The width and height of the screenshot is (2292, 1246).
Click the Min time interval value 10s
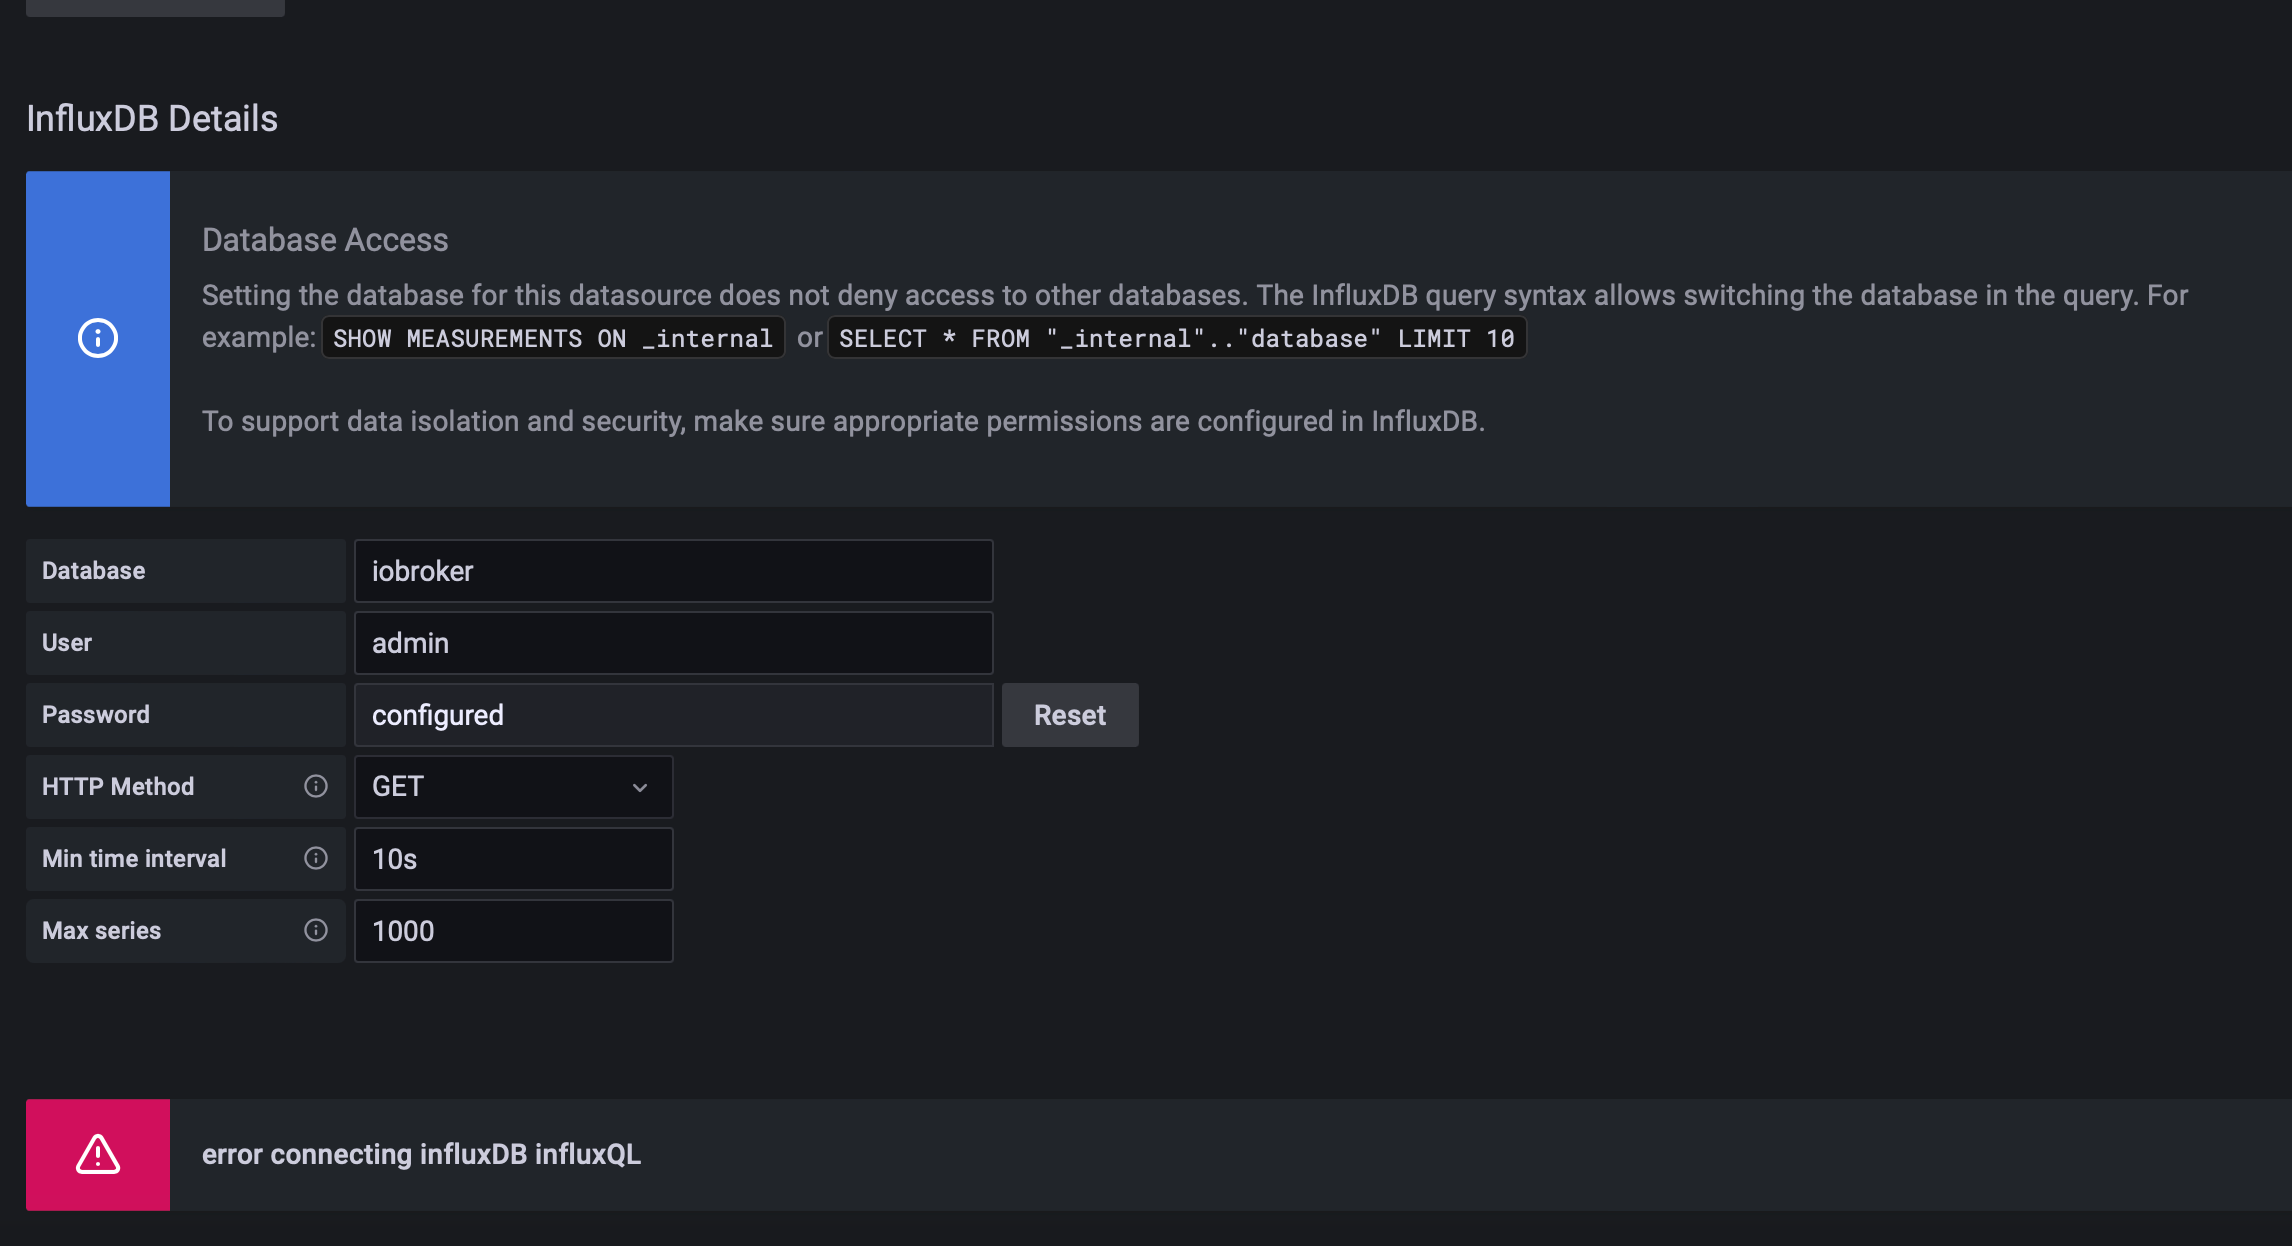[513, 858]
